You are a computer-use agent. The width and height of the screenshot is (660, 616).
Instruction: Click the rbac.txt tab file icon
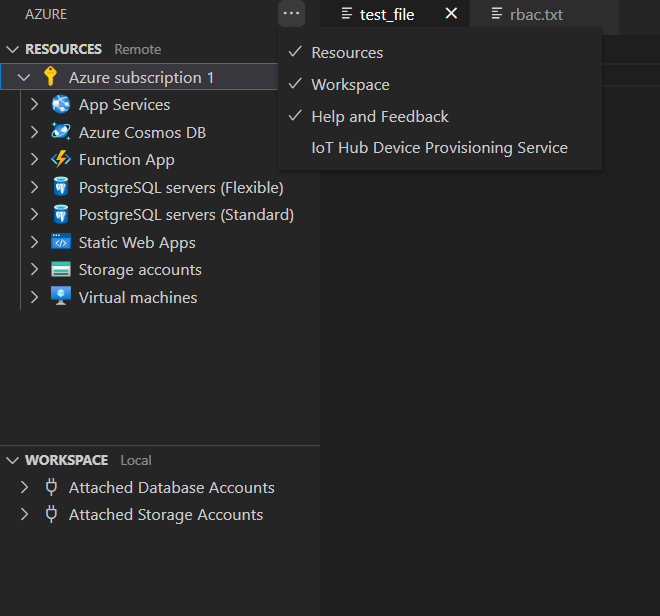point(497,13)
